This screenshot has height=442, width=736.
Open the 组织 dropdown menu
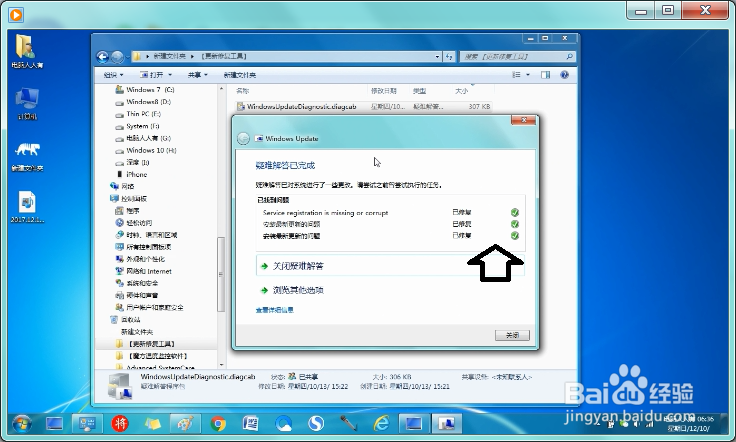click(113, 75)
